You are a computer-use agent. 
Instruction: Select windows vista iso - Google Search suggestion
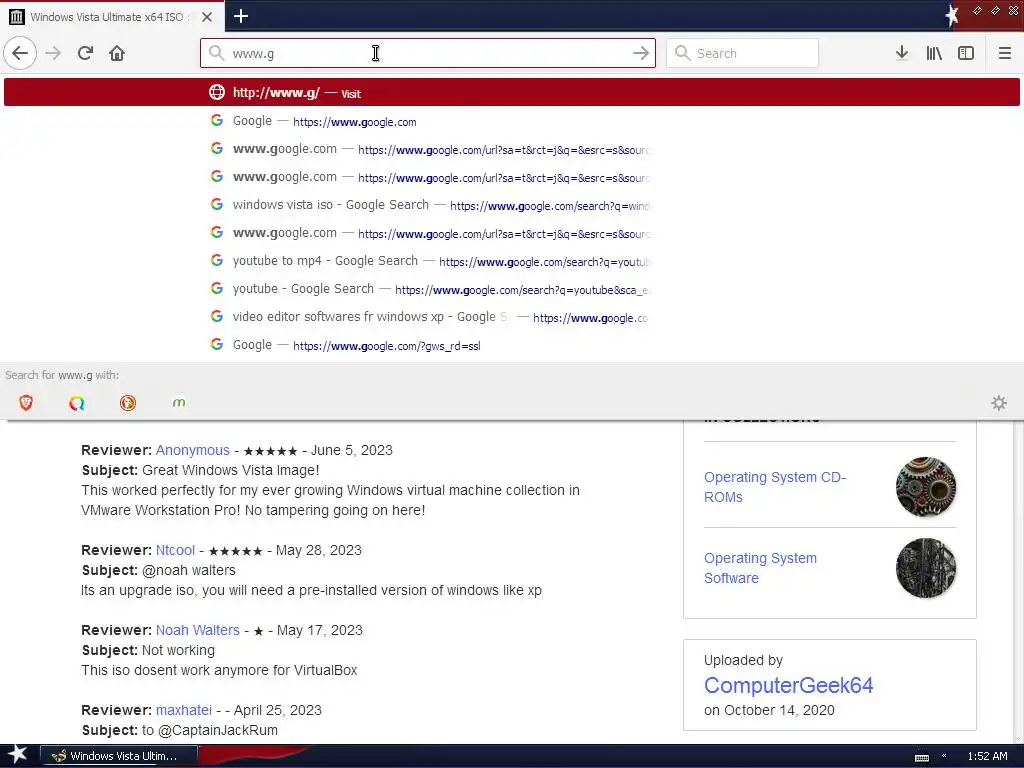tap(512, 205)
